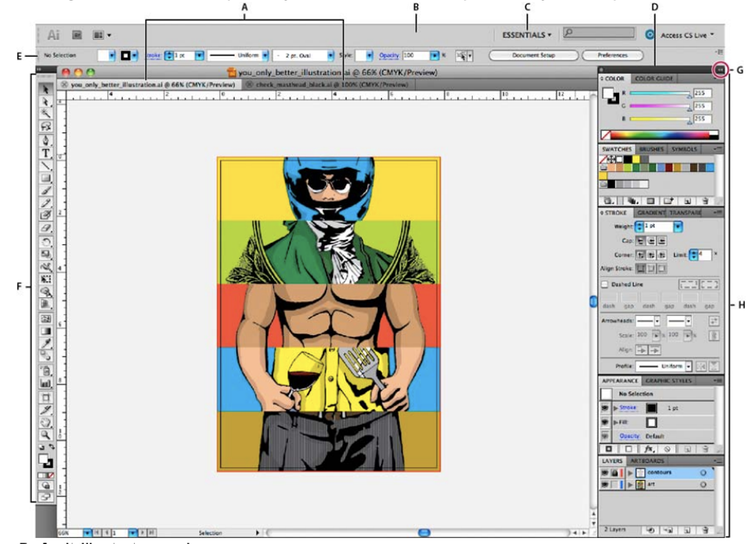Viewport: 750px width, 544px height.
Task: Unlock the contours layer
Action: [614, 473]
